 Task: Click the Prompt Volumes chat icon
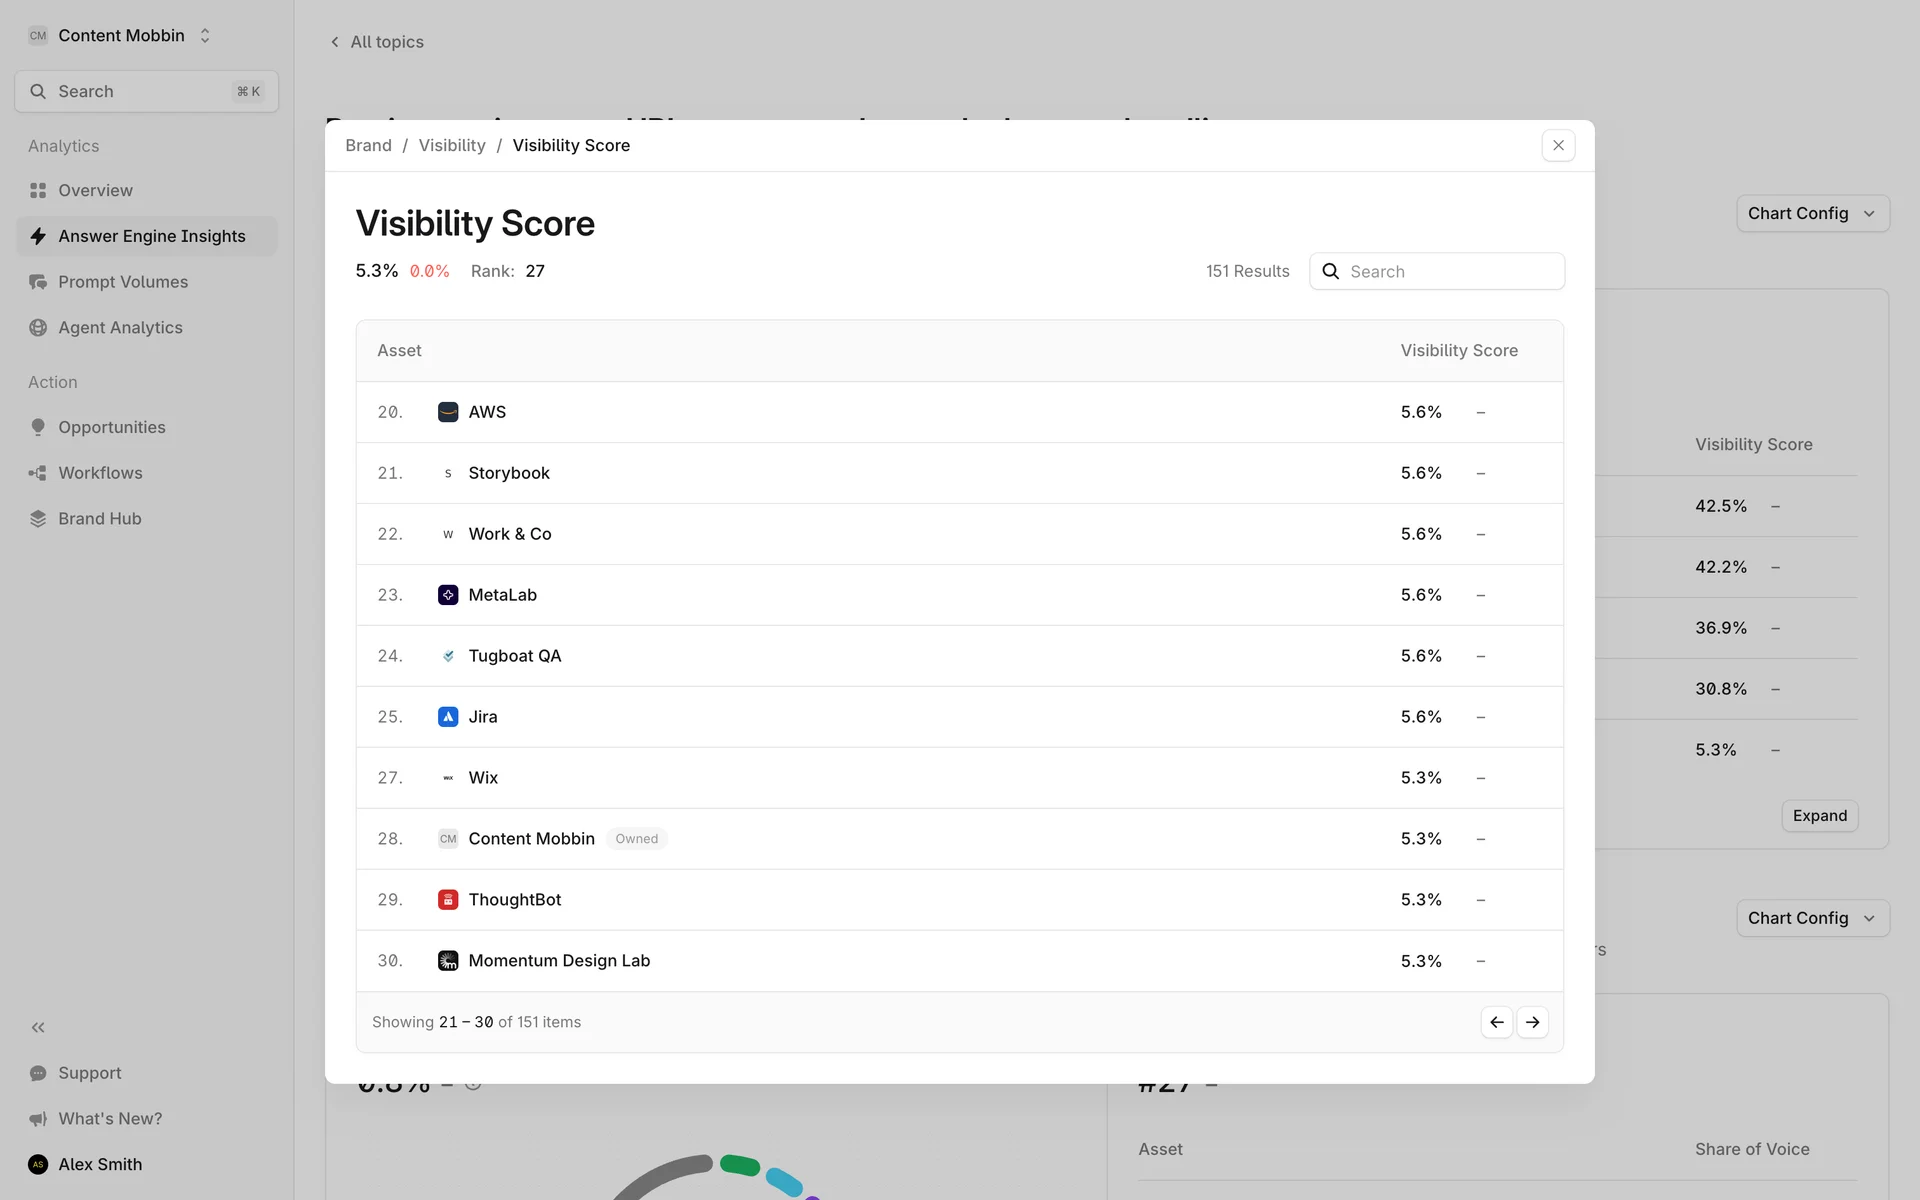click(38, 282)
